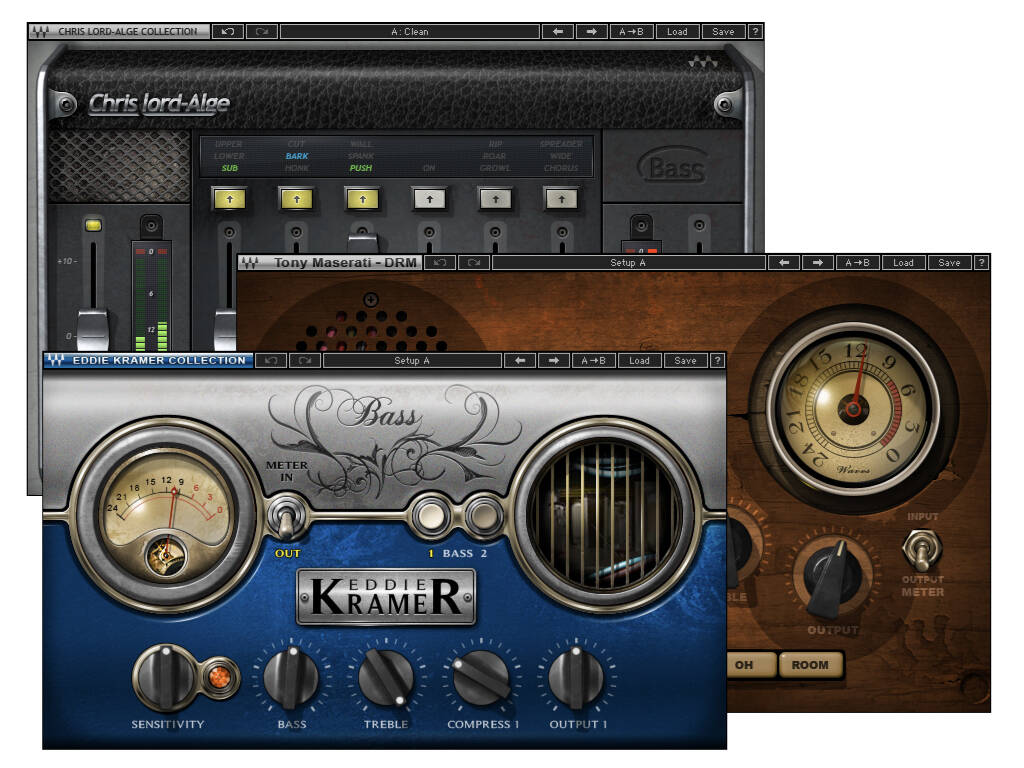Click the input fader handle in Chris Lord-Alge

coord(93,330)
